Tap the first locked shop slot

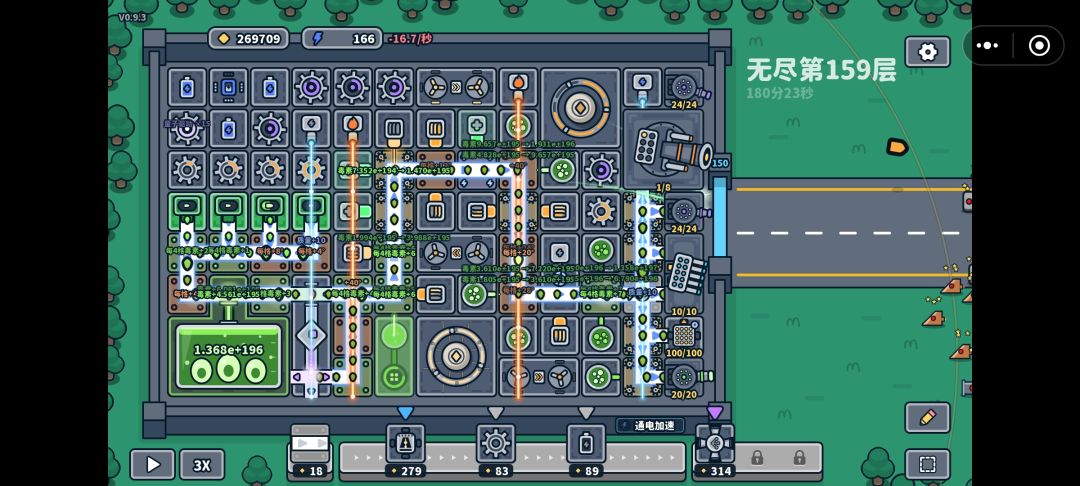pyautogui.click(x=756, y=457)
